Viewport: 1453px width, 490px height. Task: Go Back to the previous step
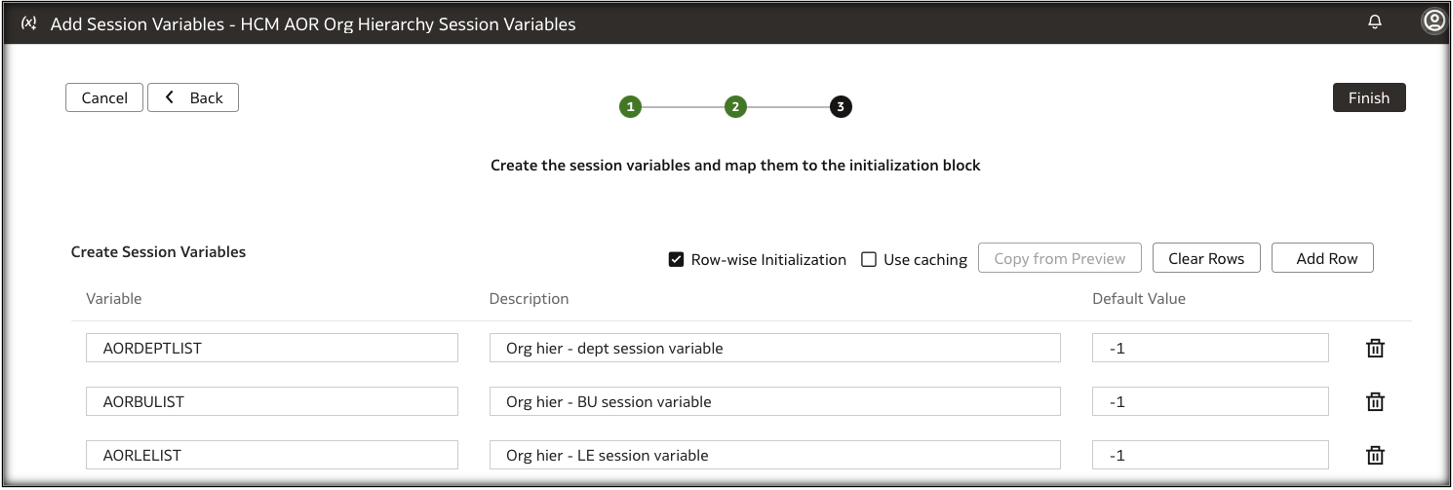pos(193,98)
